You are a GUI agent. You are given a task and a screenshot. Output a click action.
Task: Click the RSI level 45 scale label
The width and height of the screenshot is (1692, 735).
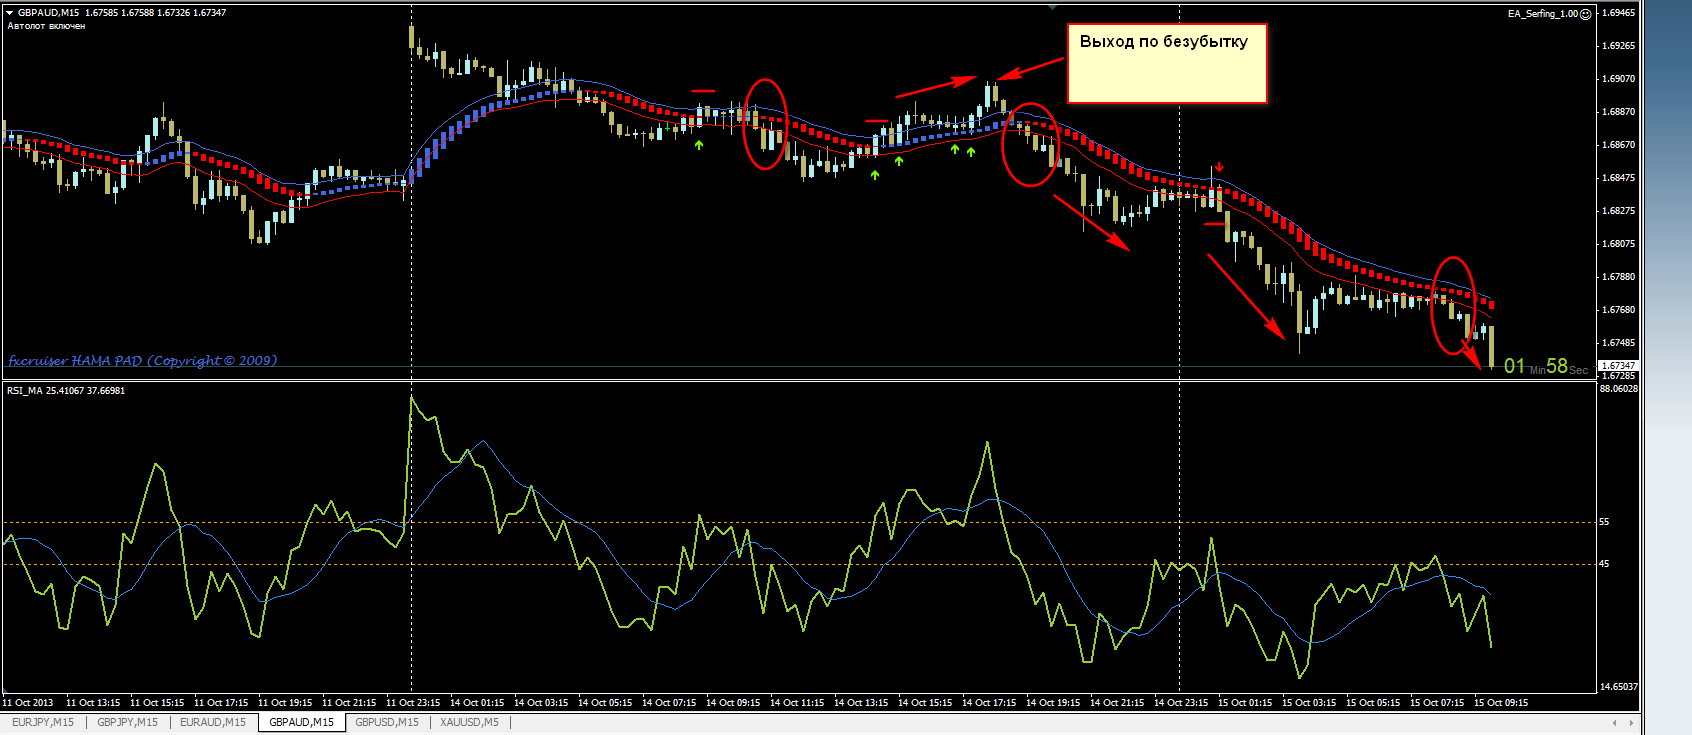point(1605,564)
